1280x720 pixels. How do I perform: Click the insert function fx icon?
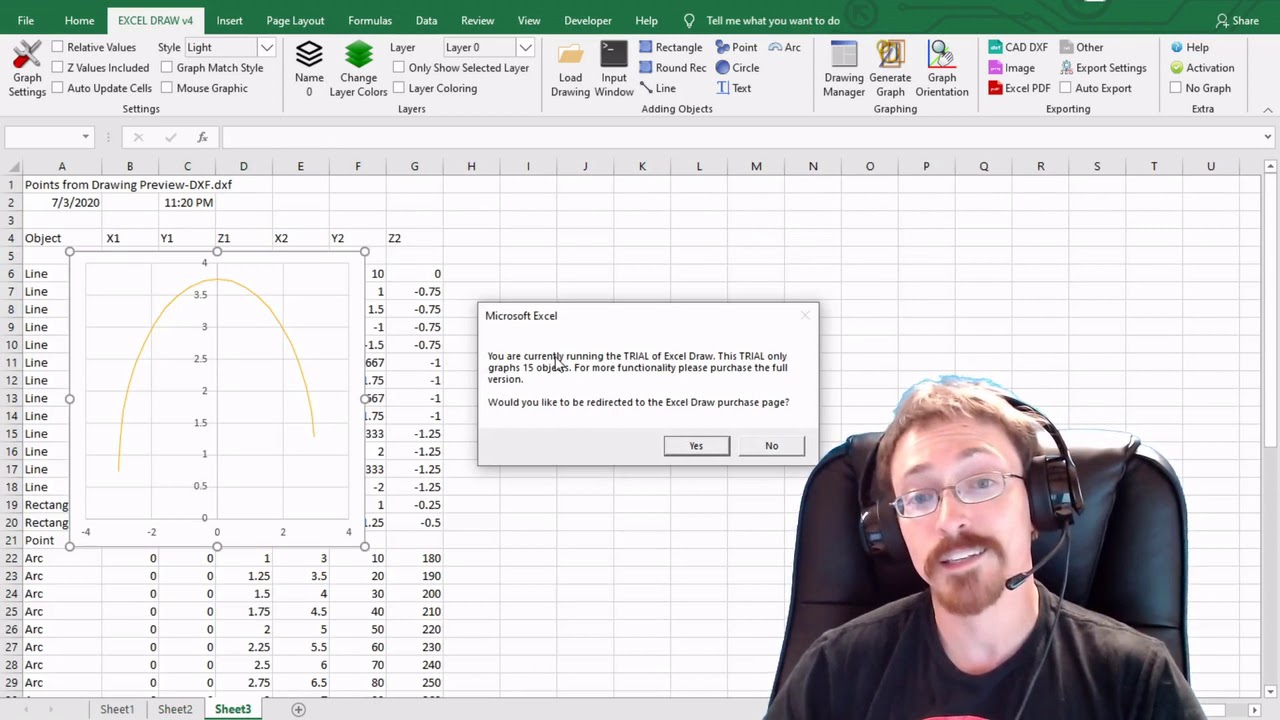point(202,137)
